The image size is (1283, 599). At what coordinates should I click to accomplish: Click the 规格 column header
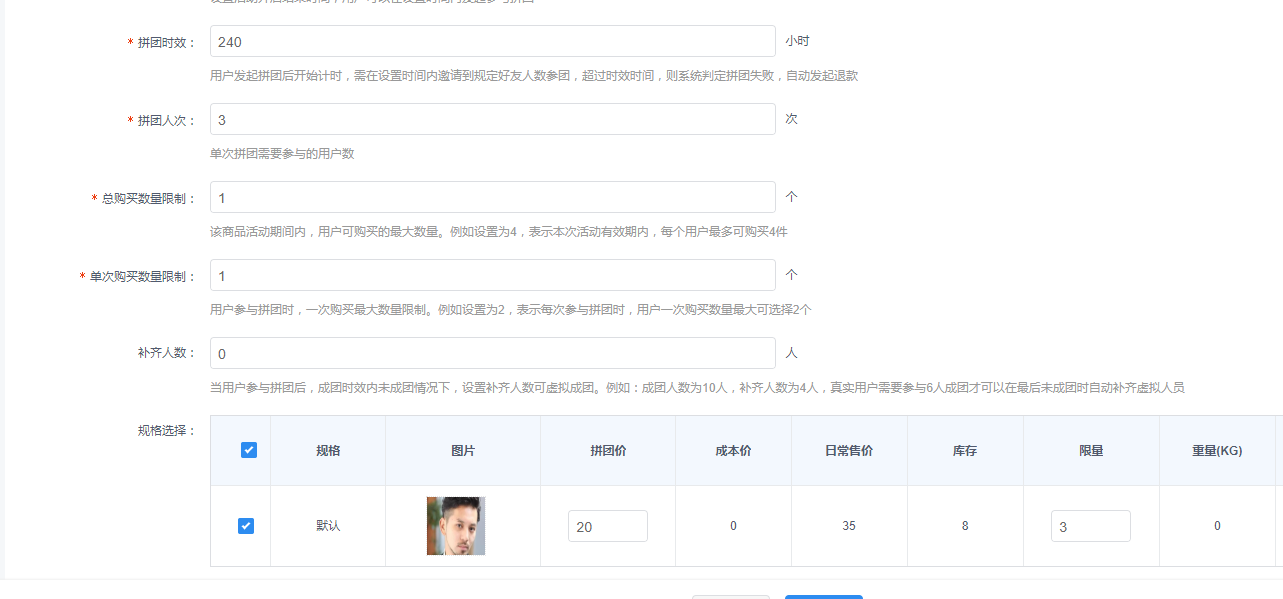pos(328,451)
